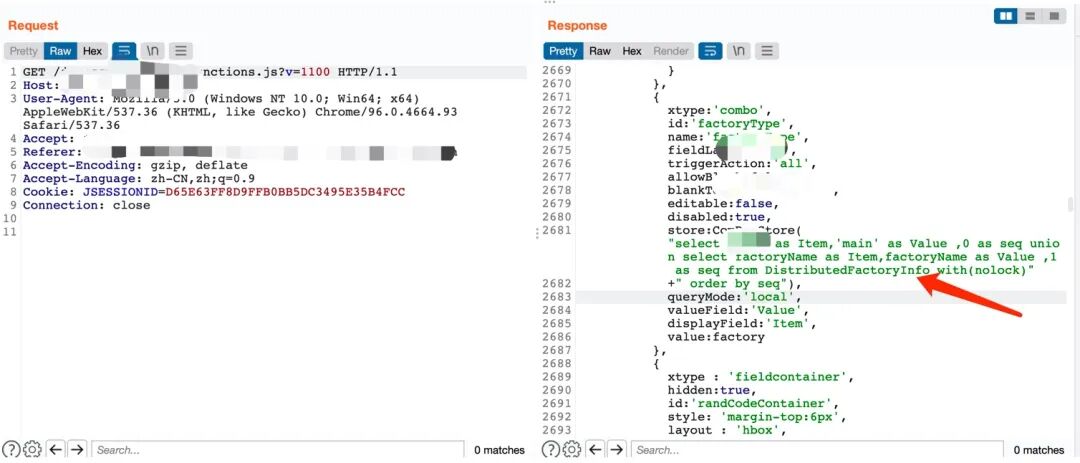The height and width of the screenshot is (463, 1080).
Task: Toggle word wrap icon in Response panel
Action: [710, 51]
